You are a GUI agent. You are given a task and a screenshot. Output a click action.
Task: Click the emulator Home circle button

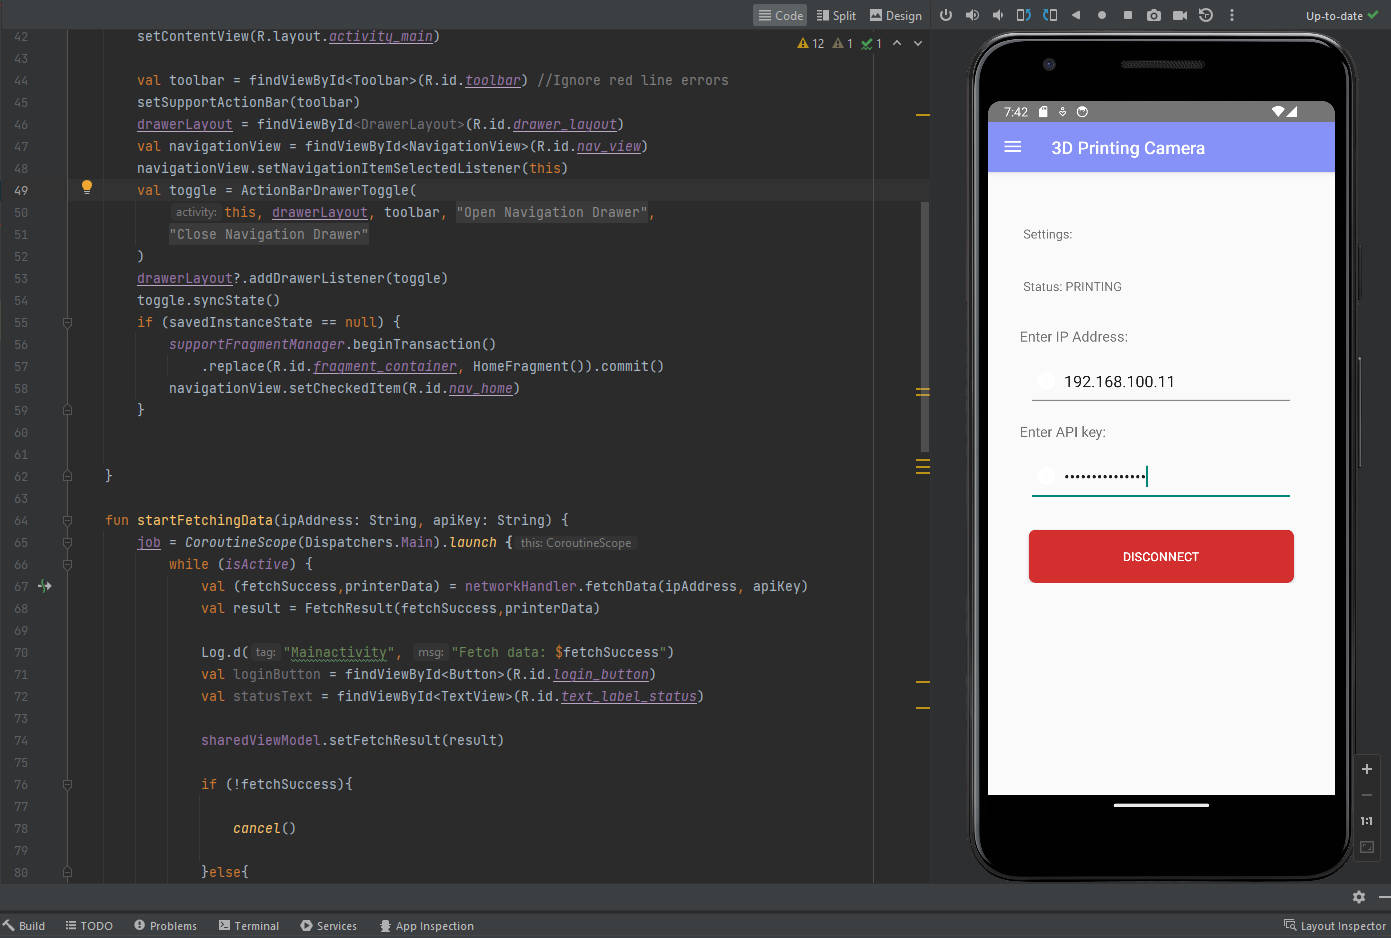point(1102,15)
